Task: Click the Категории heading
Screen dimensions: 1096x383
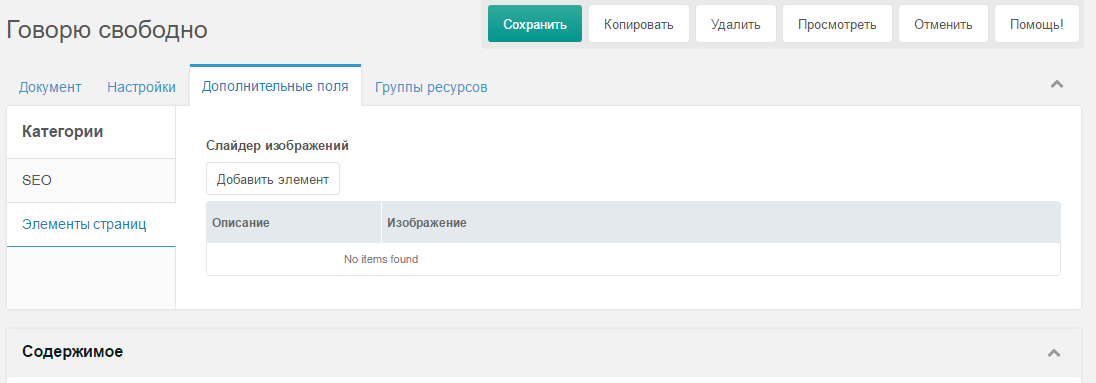Action: (63, 131)
